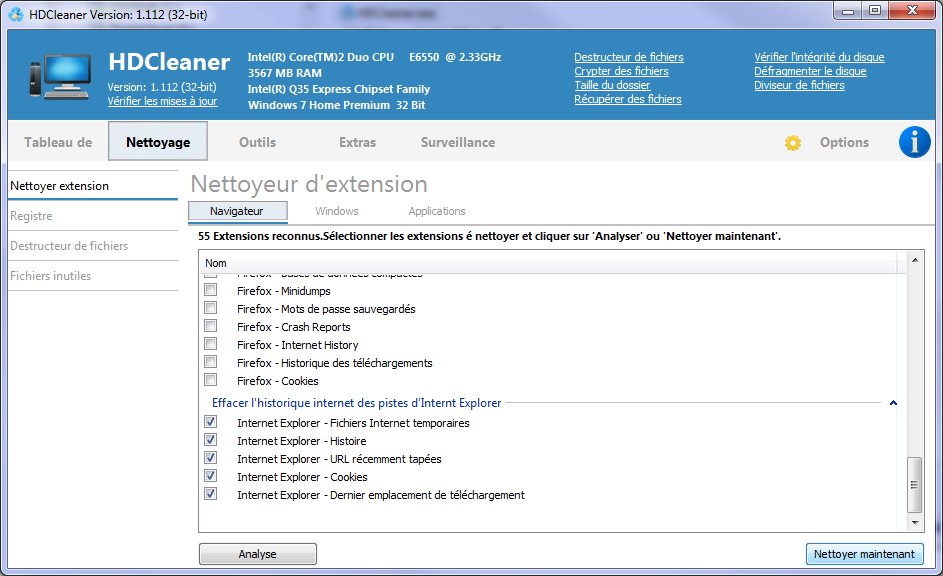943x576 pixels.
Task: Click the list scrollbar up arrow
Action: point(915,260)
